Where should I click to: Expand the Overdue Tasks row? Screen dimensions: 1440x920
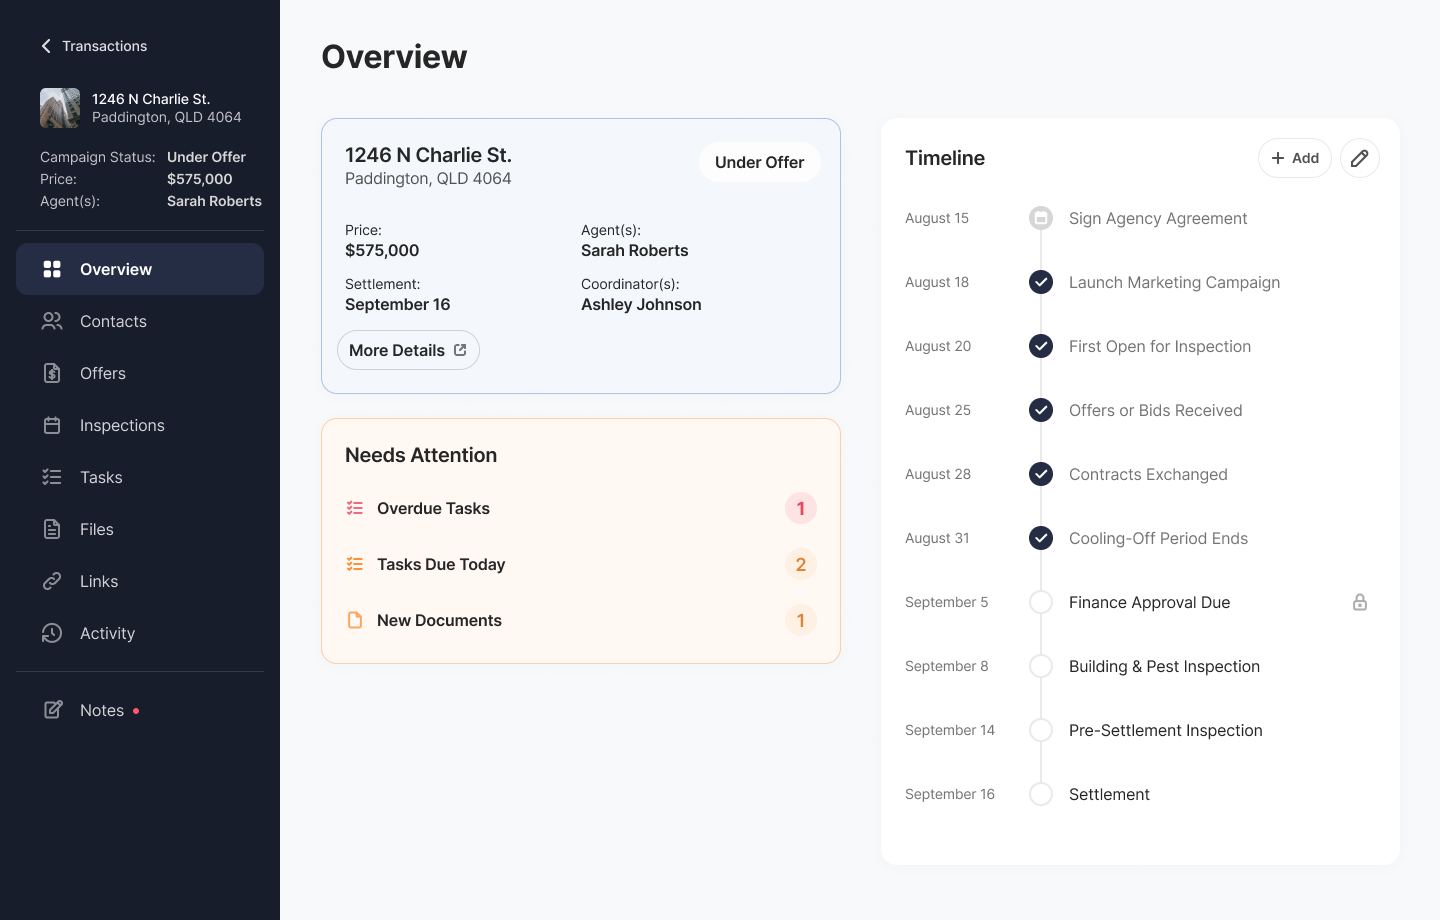pyautogui.click(x=580, y=508)
